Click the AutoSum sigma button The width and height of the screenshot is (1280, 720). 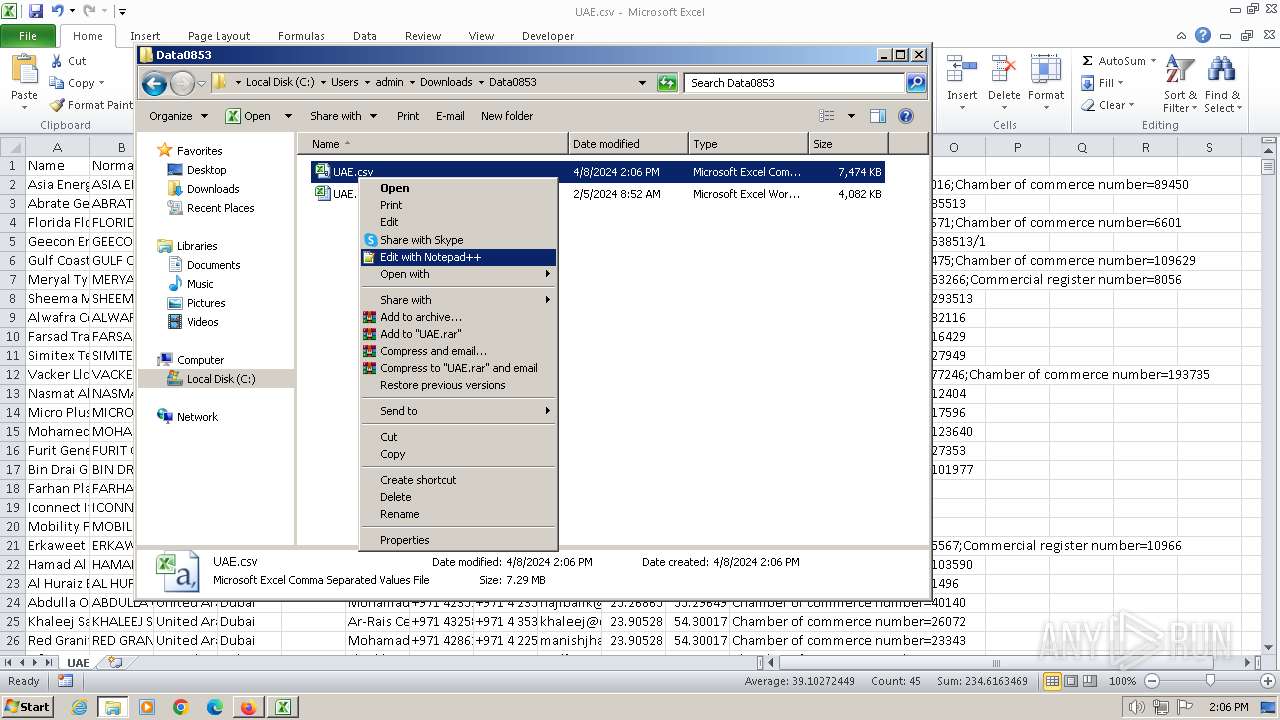click(x=1119, y=61)
